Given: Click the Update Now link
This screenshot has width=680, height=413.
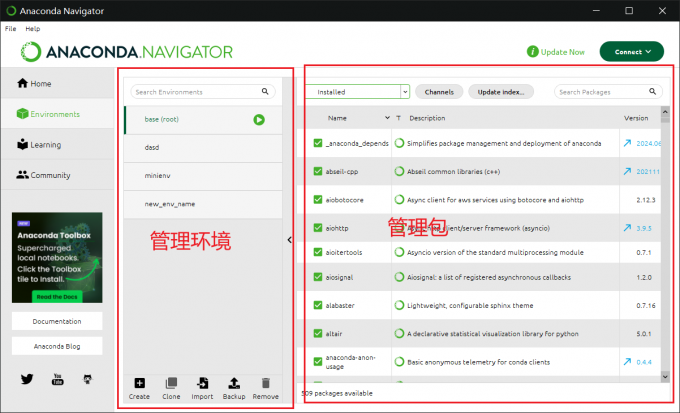Looking at the screenshot, I should coord(562,52).
